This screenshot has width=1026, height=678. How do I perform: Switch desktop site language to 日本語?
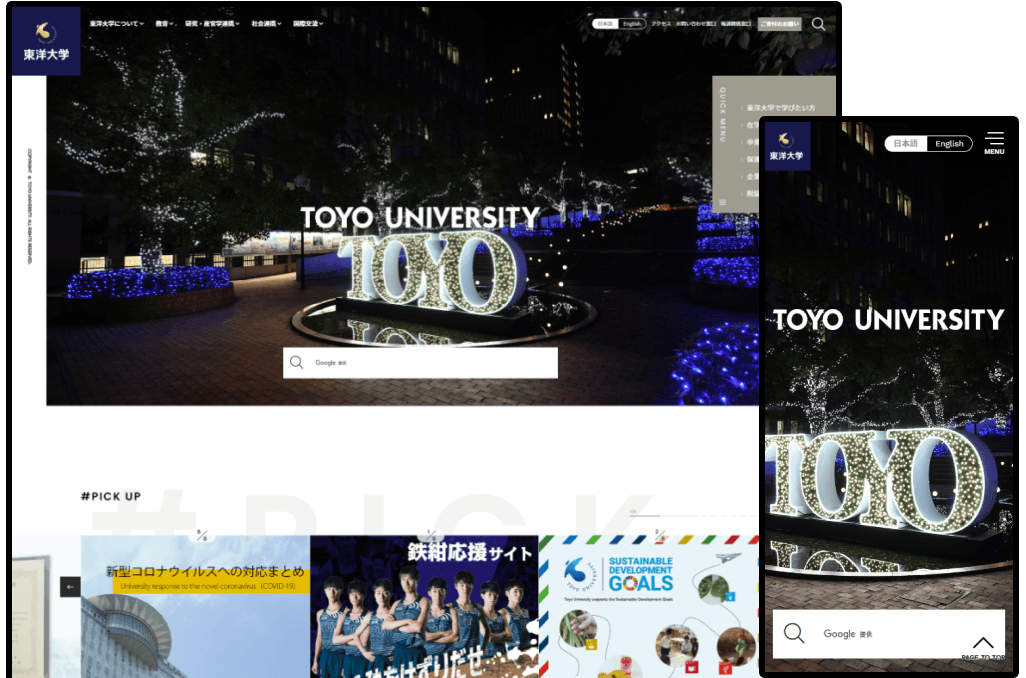click(x=606, y=24)
